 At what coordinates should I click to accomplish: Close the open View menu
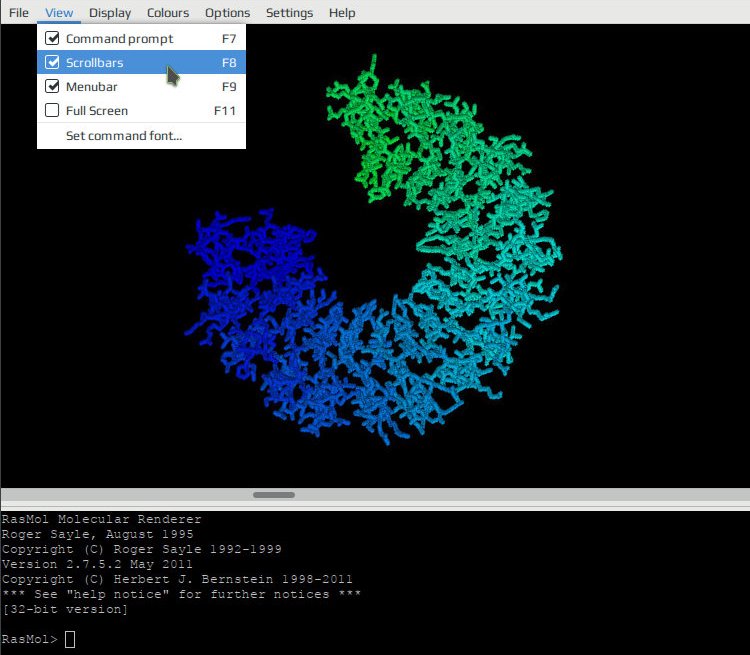pyautogui.click(x=59, y=12)
